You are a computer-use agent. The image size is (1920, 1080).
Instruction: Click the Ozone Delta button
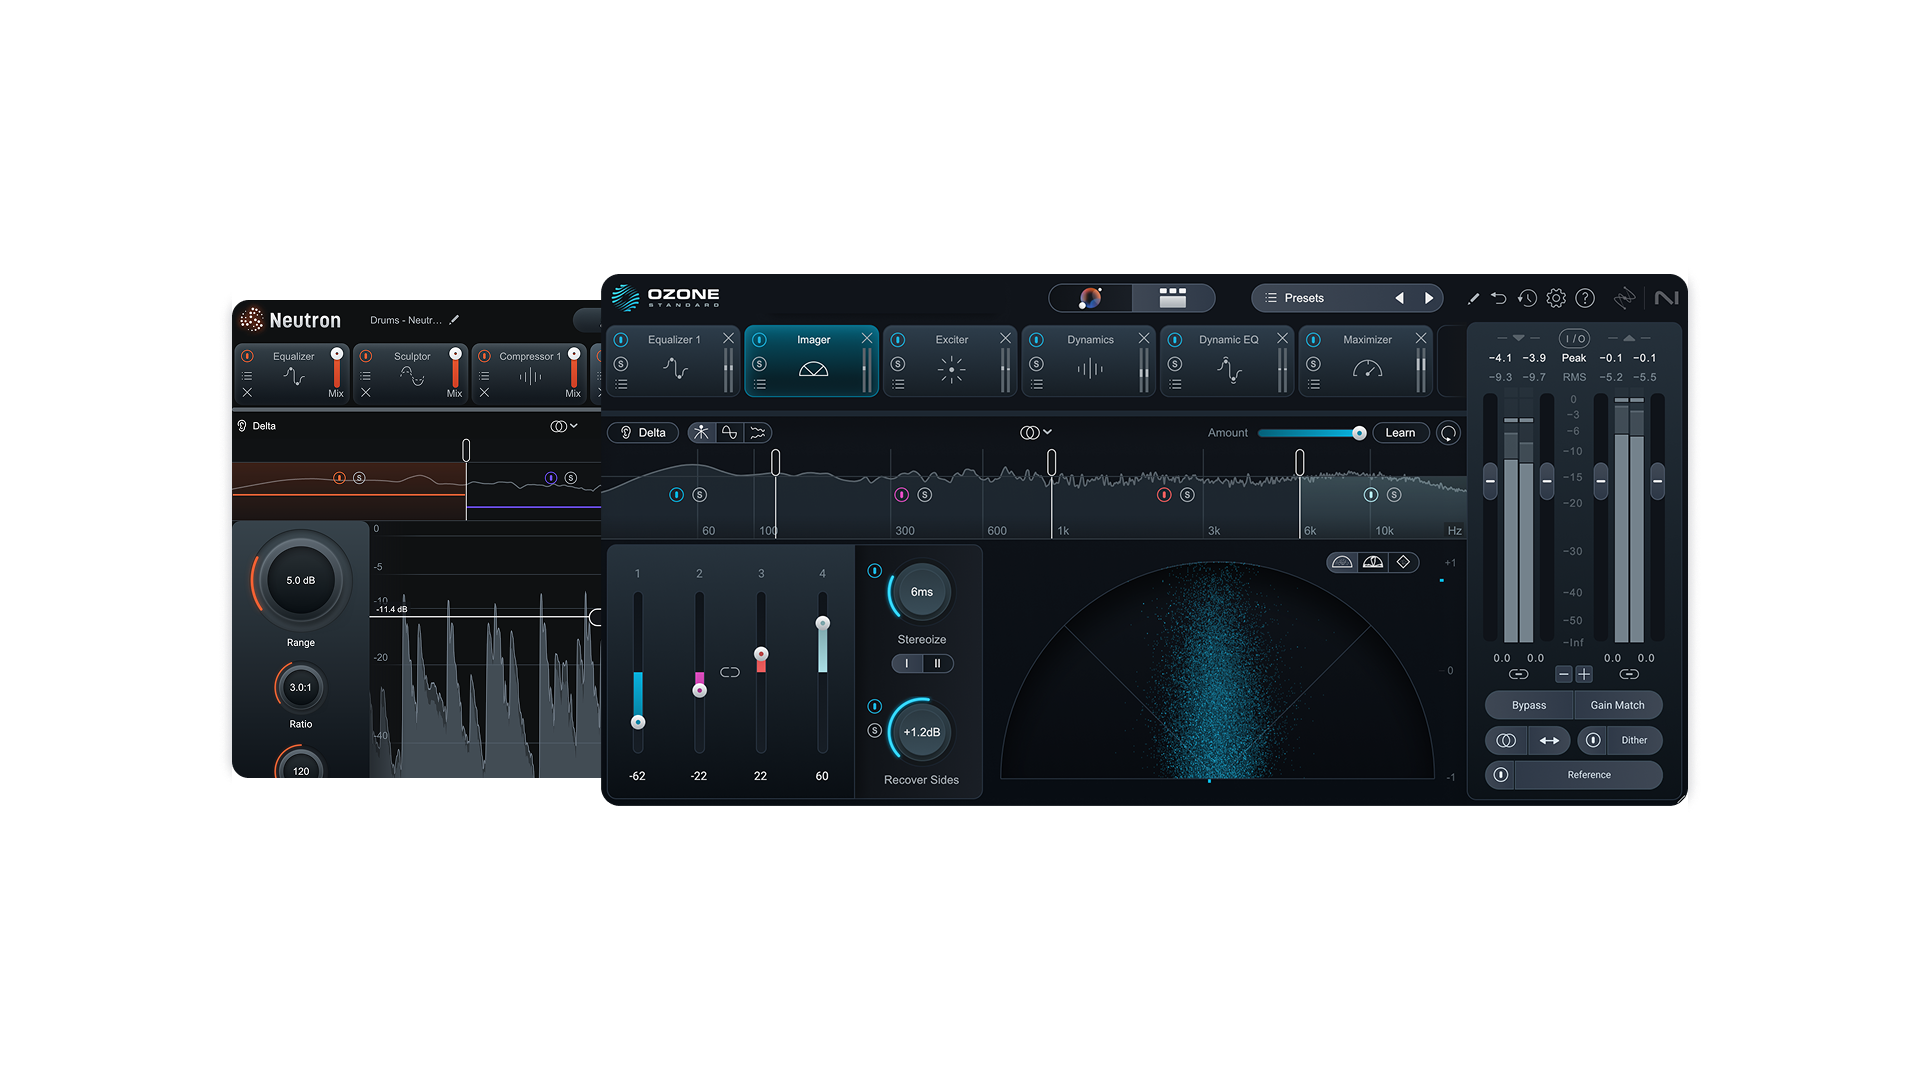642,433
